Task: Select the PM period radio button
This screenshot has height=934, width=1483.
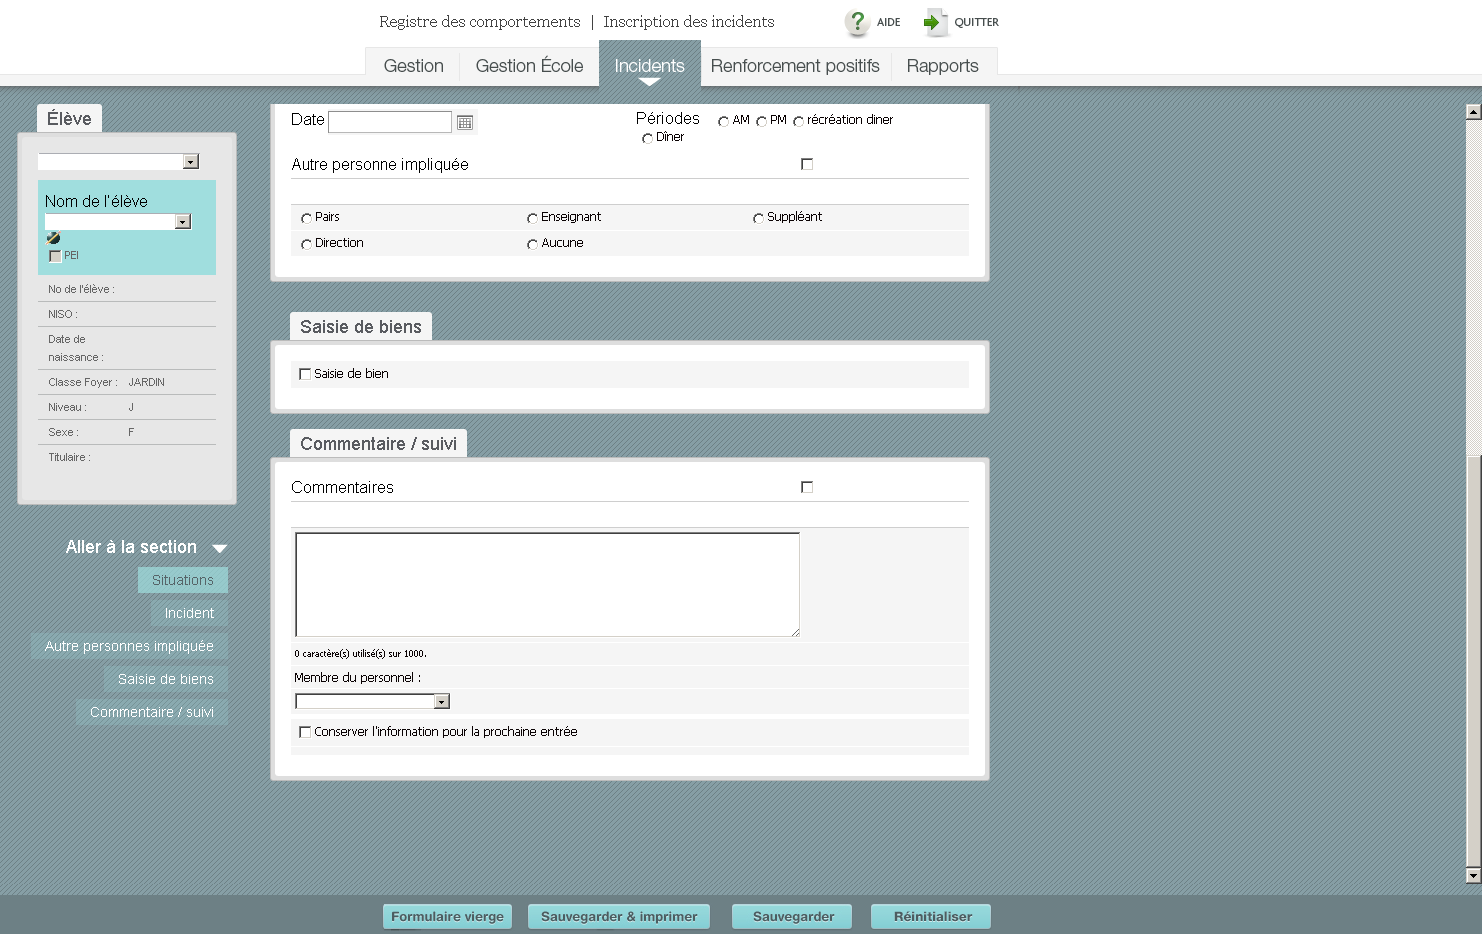Action: pos(761,121)
